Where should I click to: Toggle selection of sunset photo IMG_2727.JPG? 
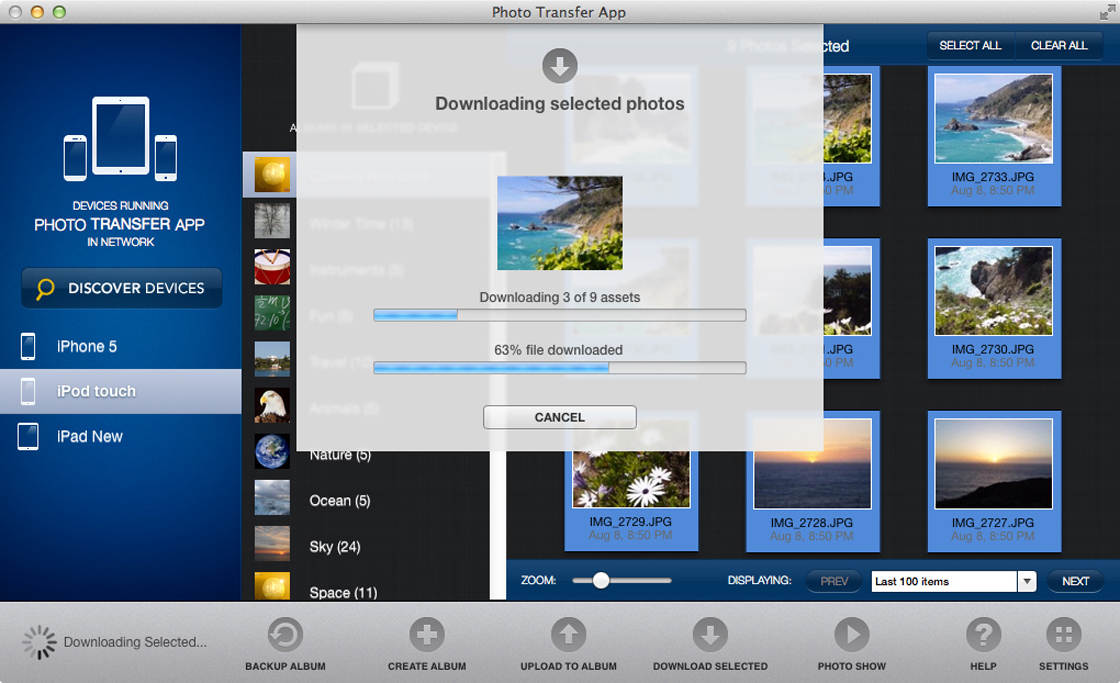pos(993,464)
